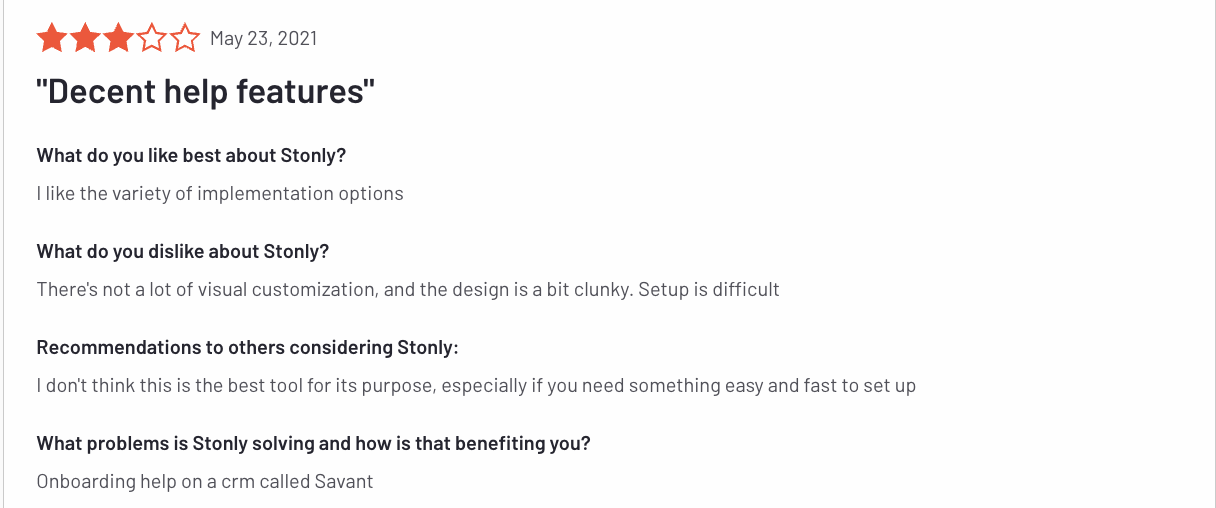Image resolution: width=1216 pixels, height=508 pixels.
Task: Click the phrase "Setup is difficult"
Action: tap(709, 289)
